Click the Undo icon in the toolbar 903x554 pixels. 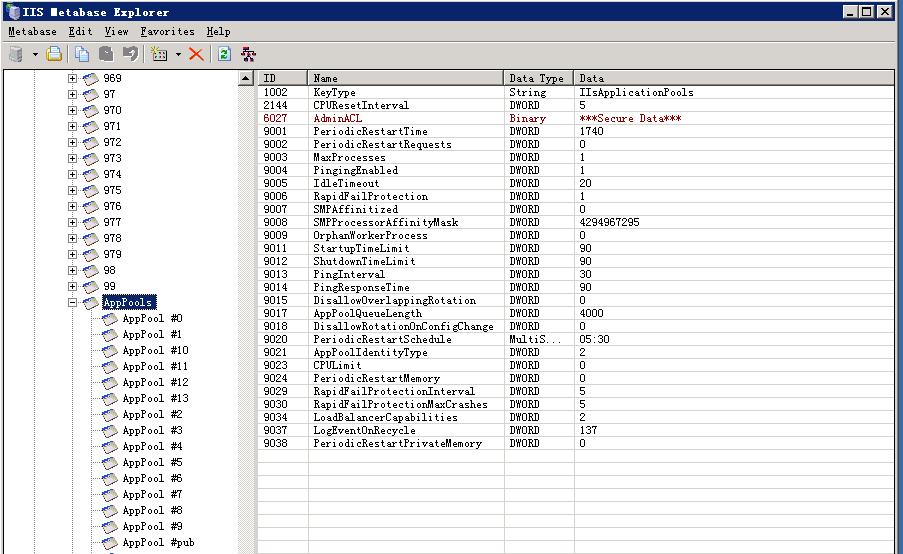(130, 54)
